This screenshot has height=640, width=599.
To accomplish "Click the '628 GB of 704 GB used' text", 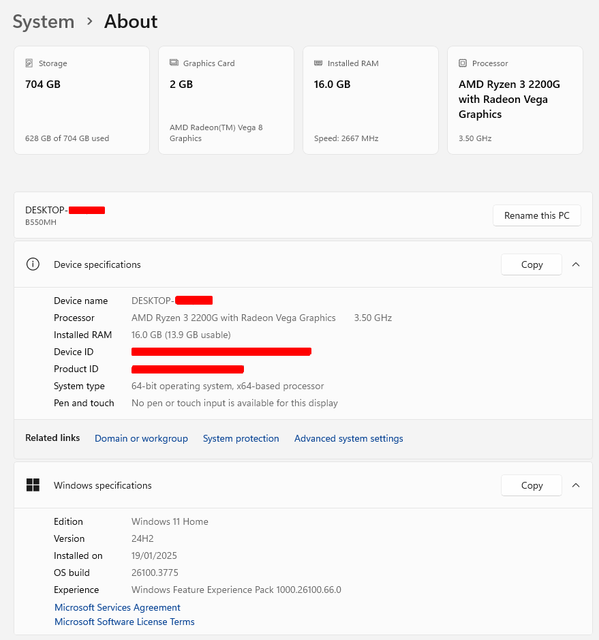I will (67, 138).
